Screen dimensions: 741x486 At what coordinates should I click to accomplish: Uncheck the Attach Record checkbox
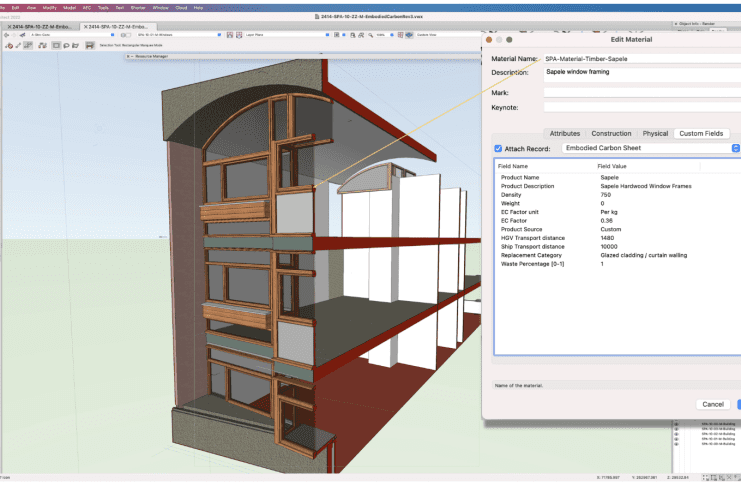pos(498,148)
